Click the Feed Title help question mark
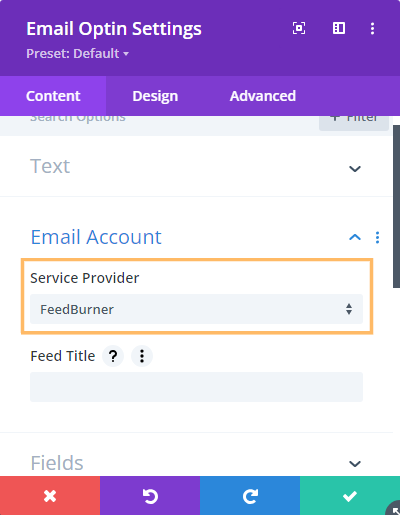400x515 pixels. pos(113,356)
